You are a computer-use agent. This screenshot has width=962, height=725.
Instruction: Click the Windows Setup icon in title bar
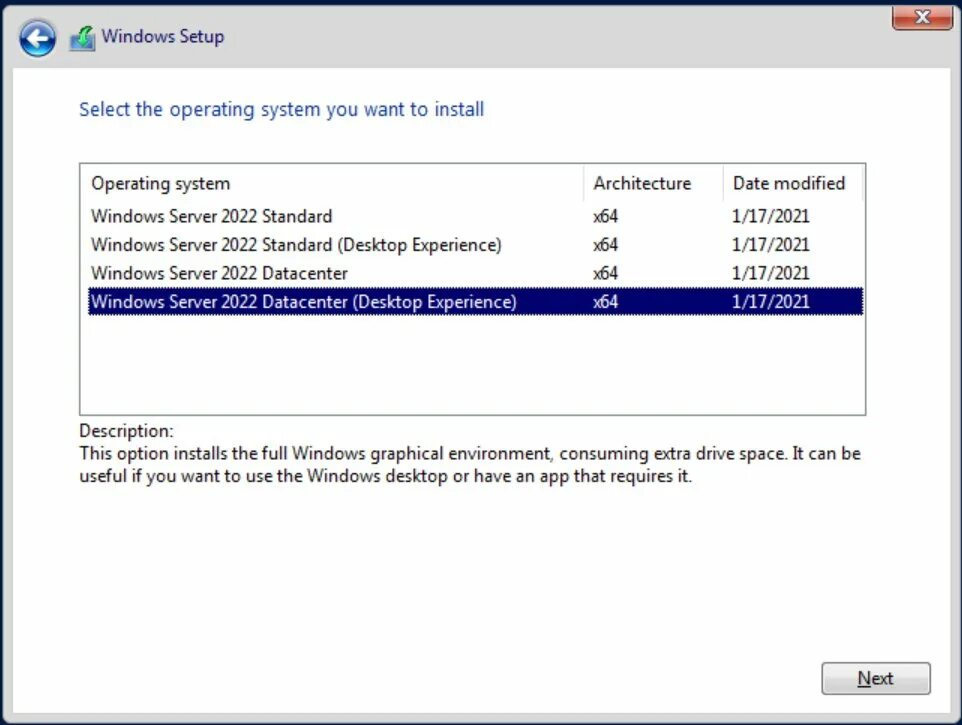[82, 38]
